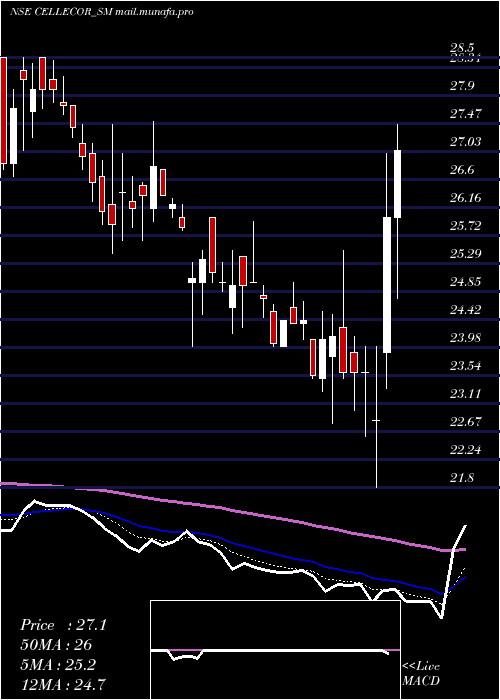Click the 27.03 price axis label
Viewport: 500px width, 700px height.
(x=466, y=142)
